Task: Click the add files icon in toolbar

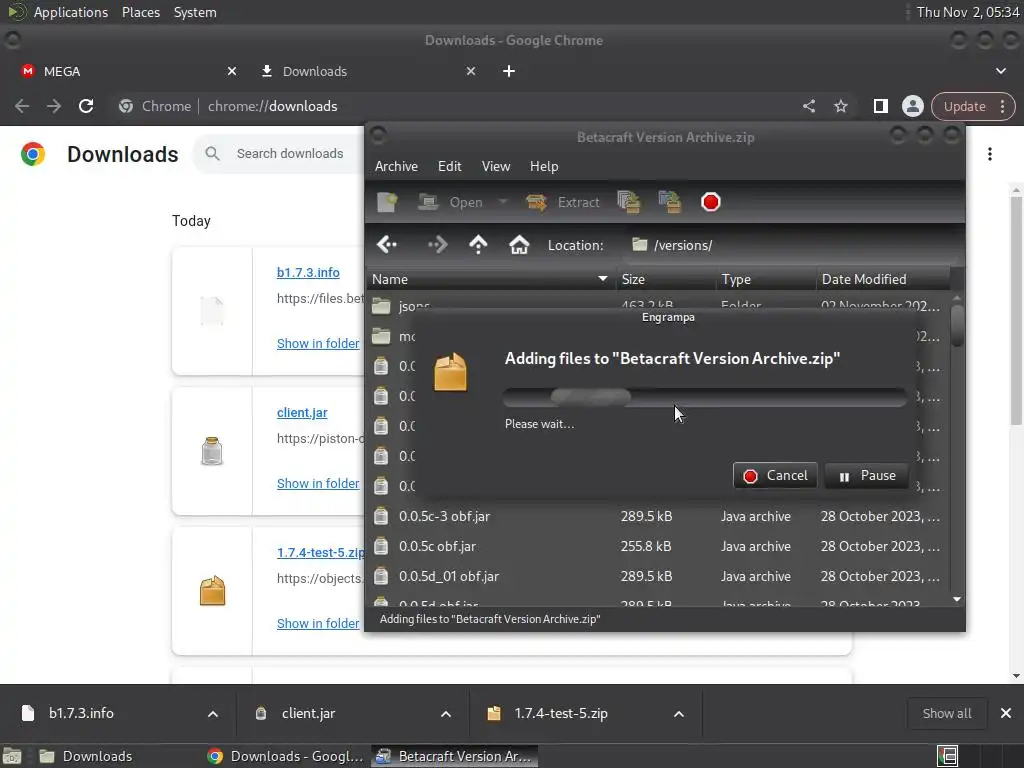Action: pos(629,202)
